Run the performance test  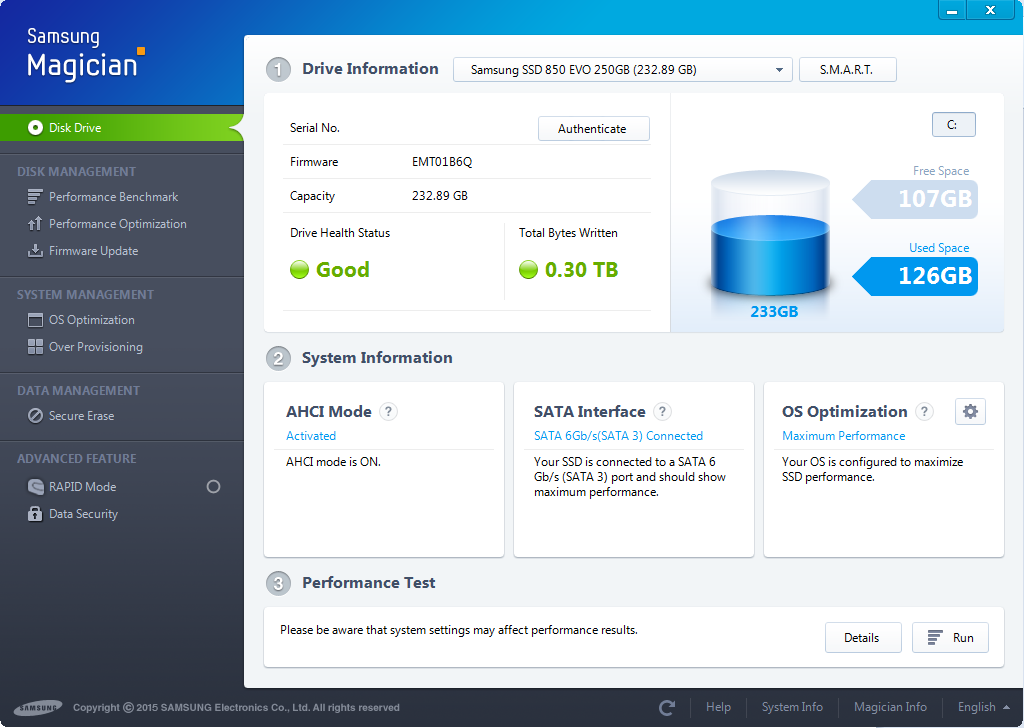point(950,638)
